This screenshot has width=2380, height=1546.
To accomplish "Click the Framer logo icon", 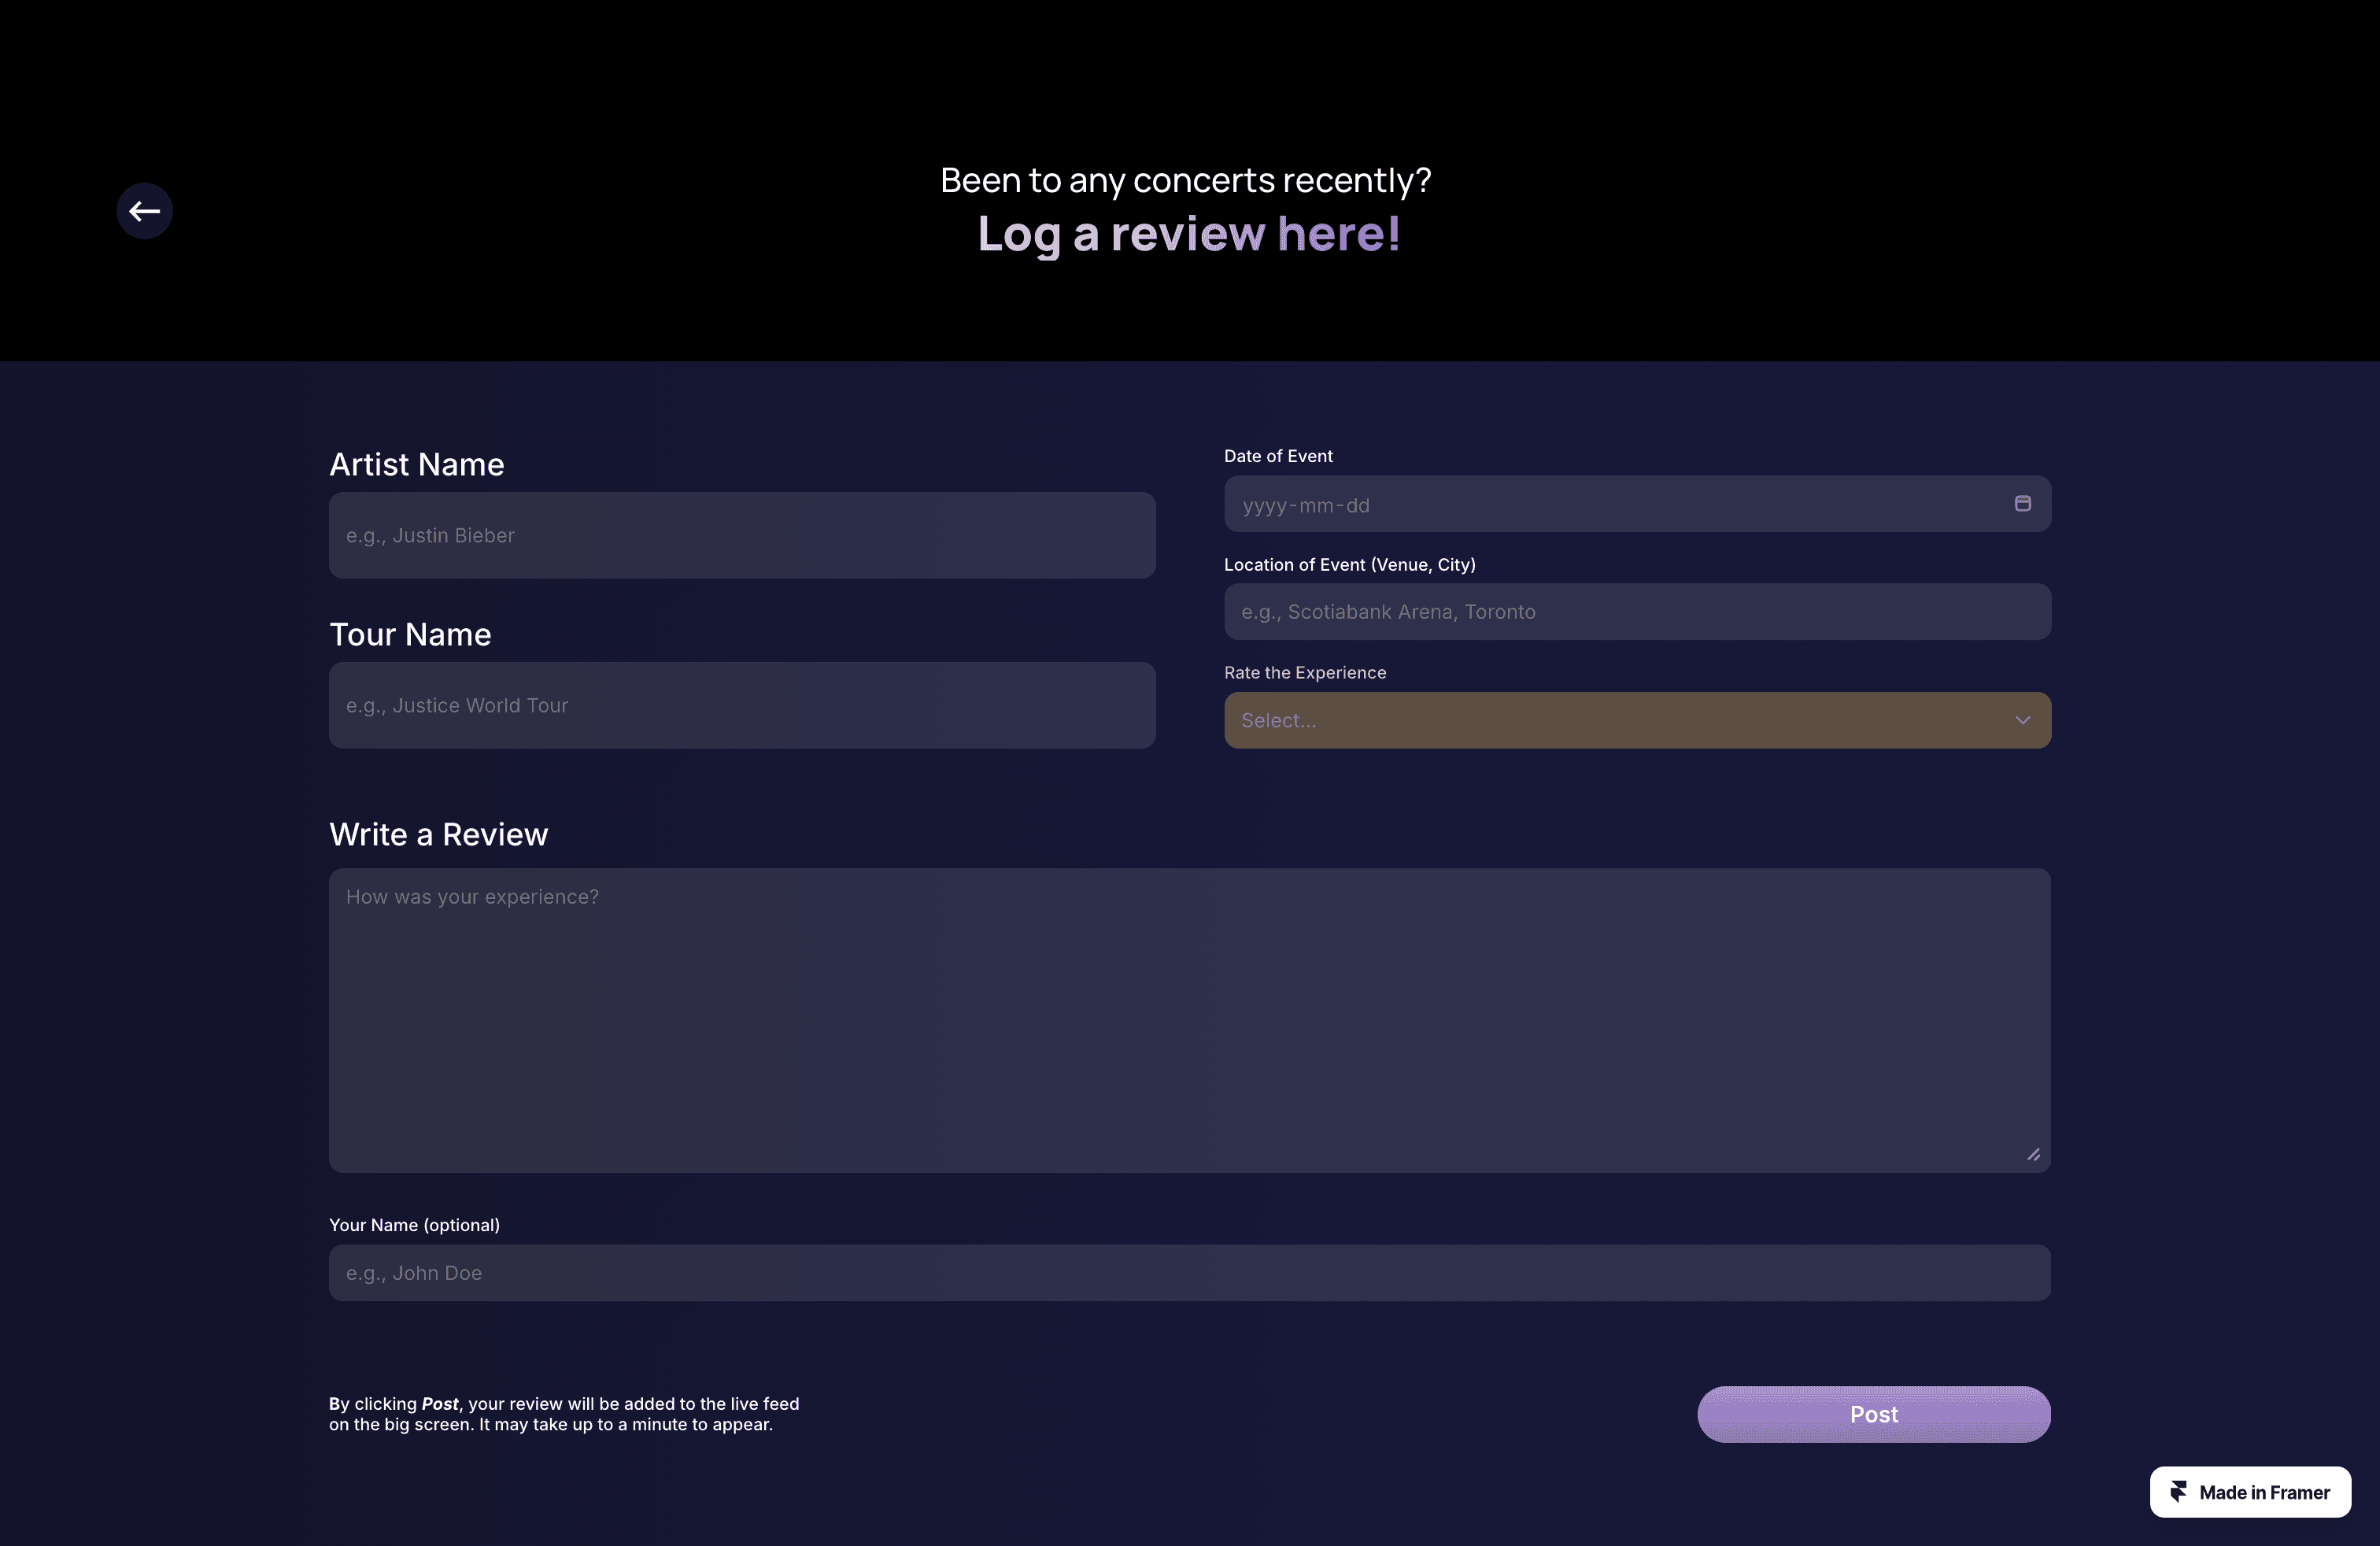I will [x=2178, y=1492].
